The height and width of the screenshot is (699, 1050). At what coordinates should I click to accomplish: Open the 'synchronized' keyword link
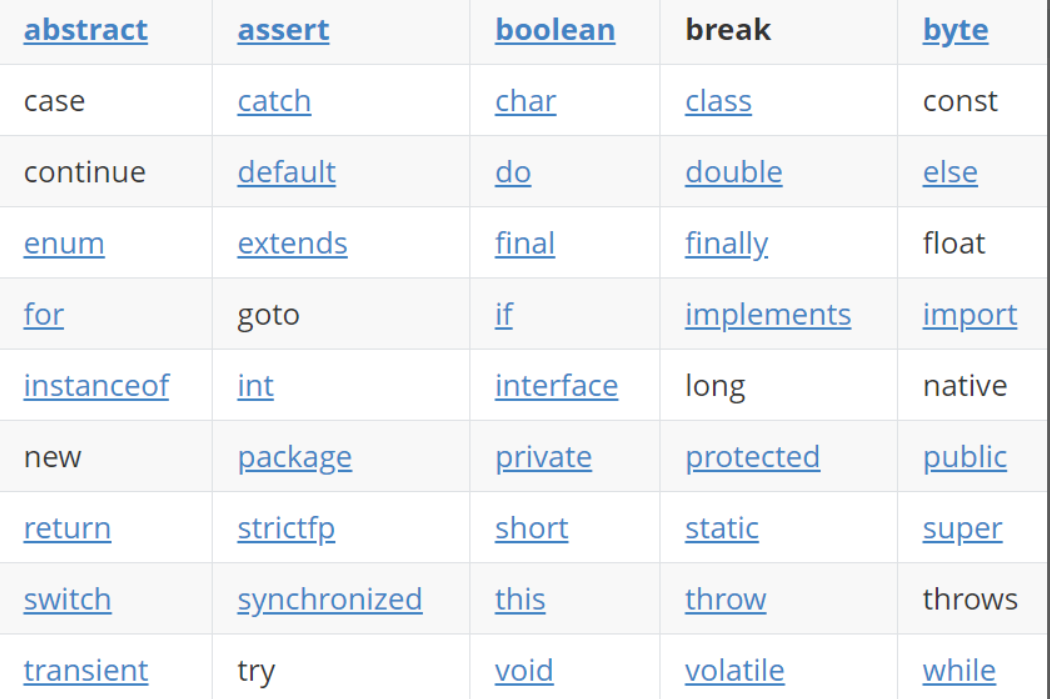pyautogui.click(x=329, y=599)
